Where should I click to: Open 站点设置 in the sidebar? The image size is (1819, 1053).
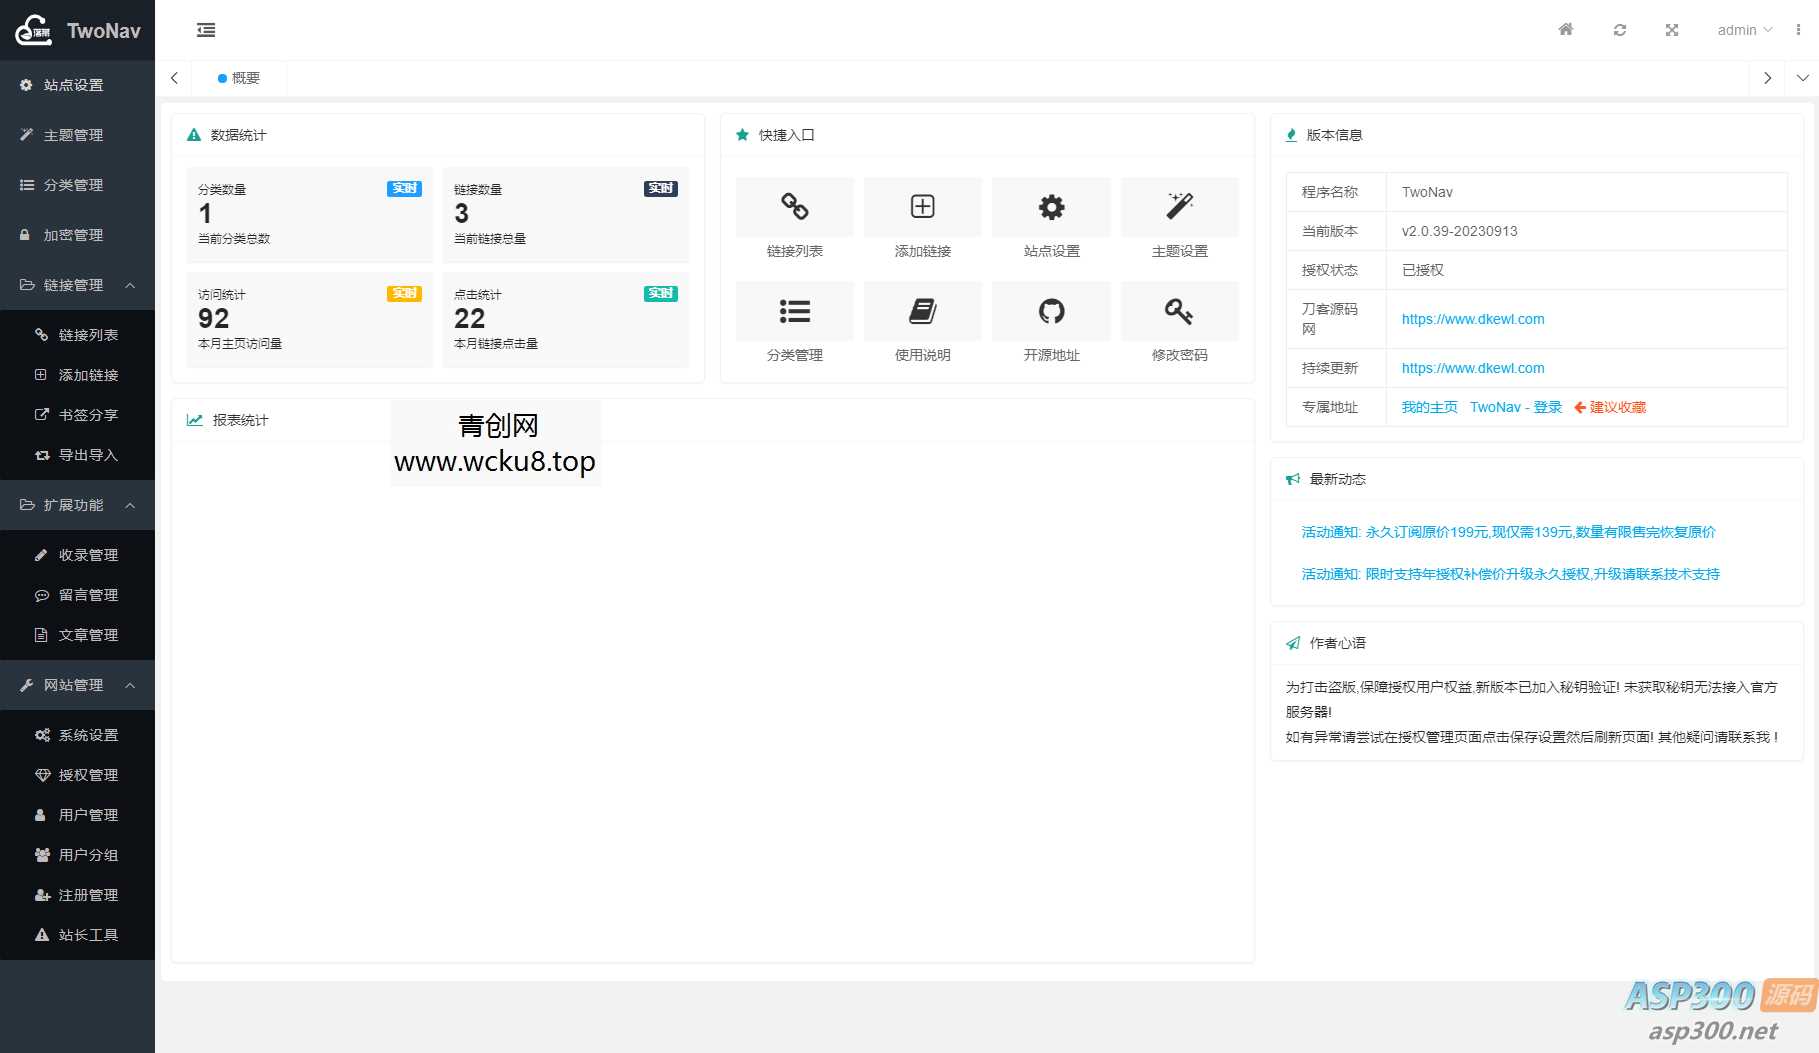(x=73, y=85)
